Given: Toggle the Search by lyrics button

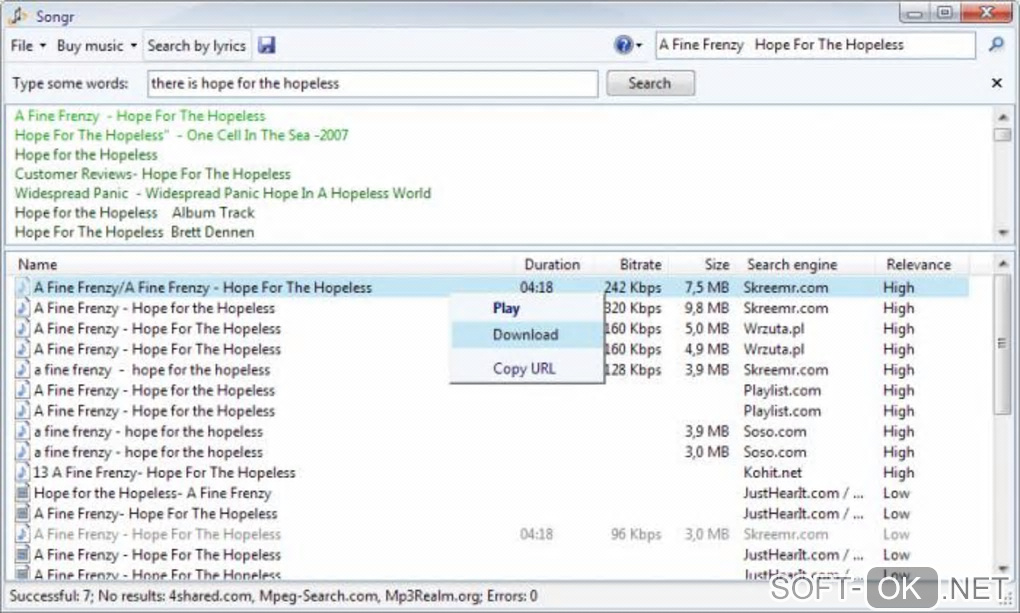Looking at the screenshot, I should coord(196,46).
